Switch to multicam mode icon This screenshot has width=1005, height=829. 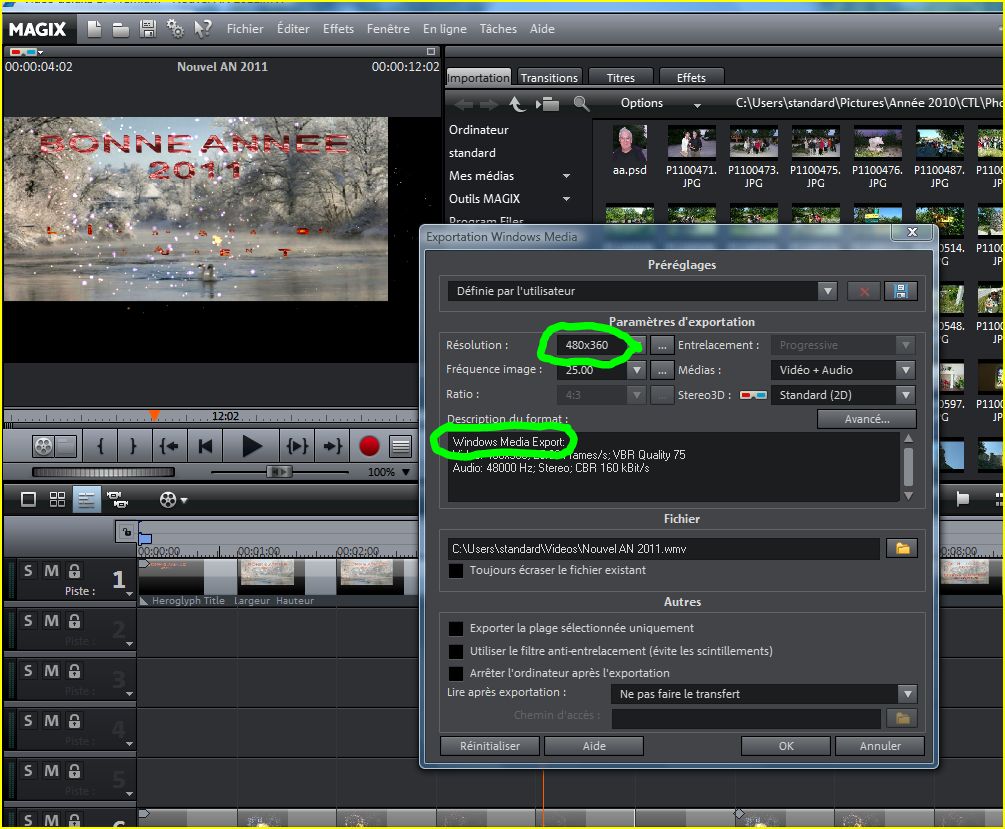(x=117, y=499)
